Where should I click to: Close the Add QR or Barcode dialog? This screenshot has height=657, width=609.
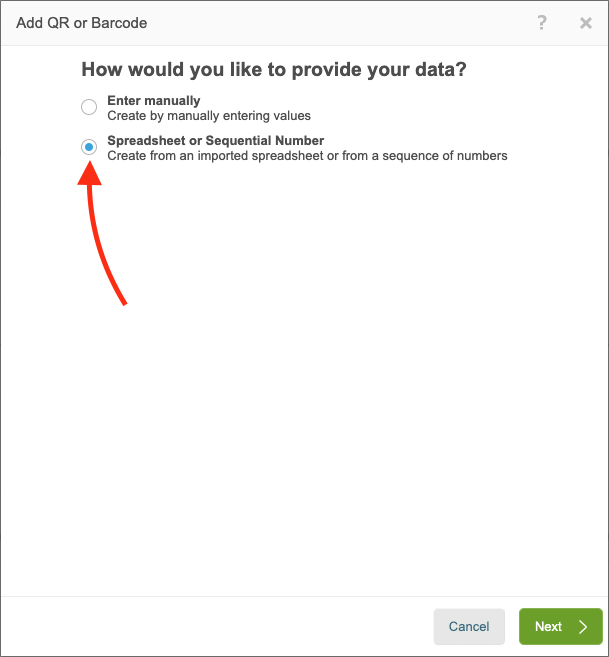click(586, 22)
